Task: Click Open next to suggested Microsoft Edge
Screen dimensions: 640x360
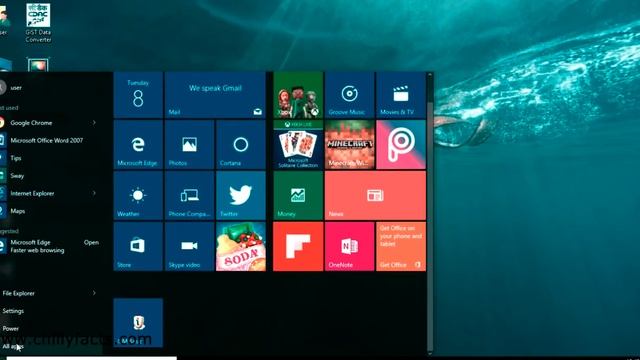Action: (x=91, y=242)
